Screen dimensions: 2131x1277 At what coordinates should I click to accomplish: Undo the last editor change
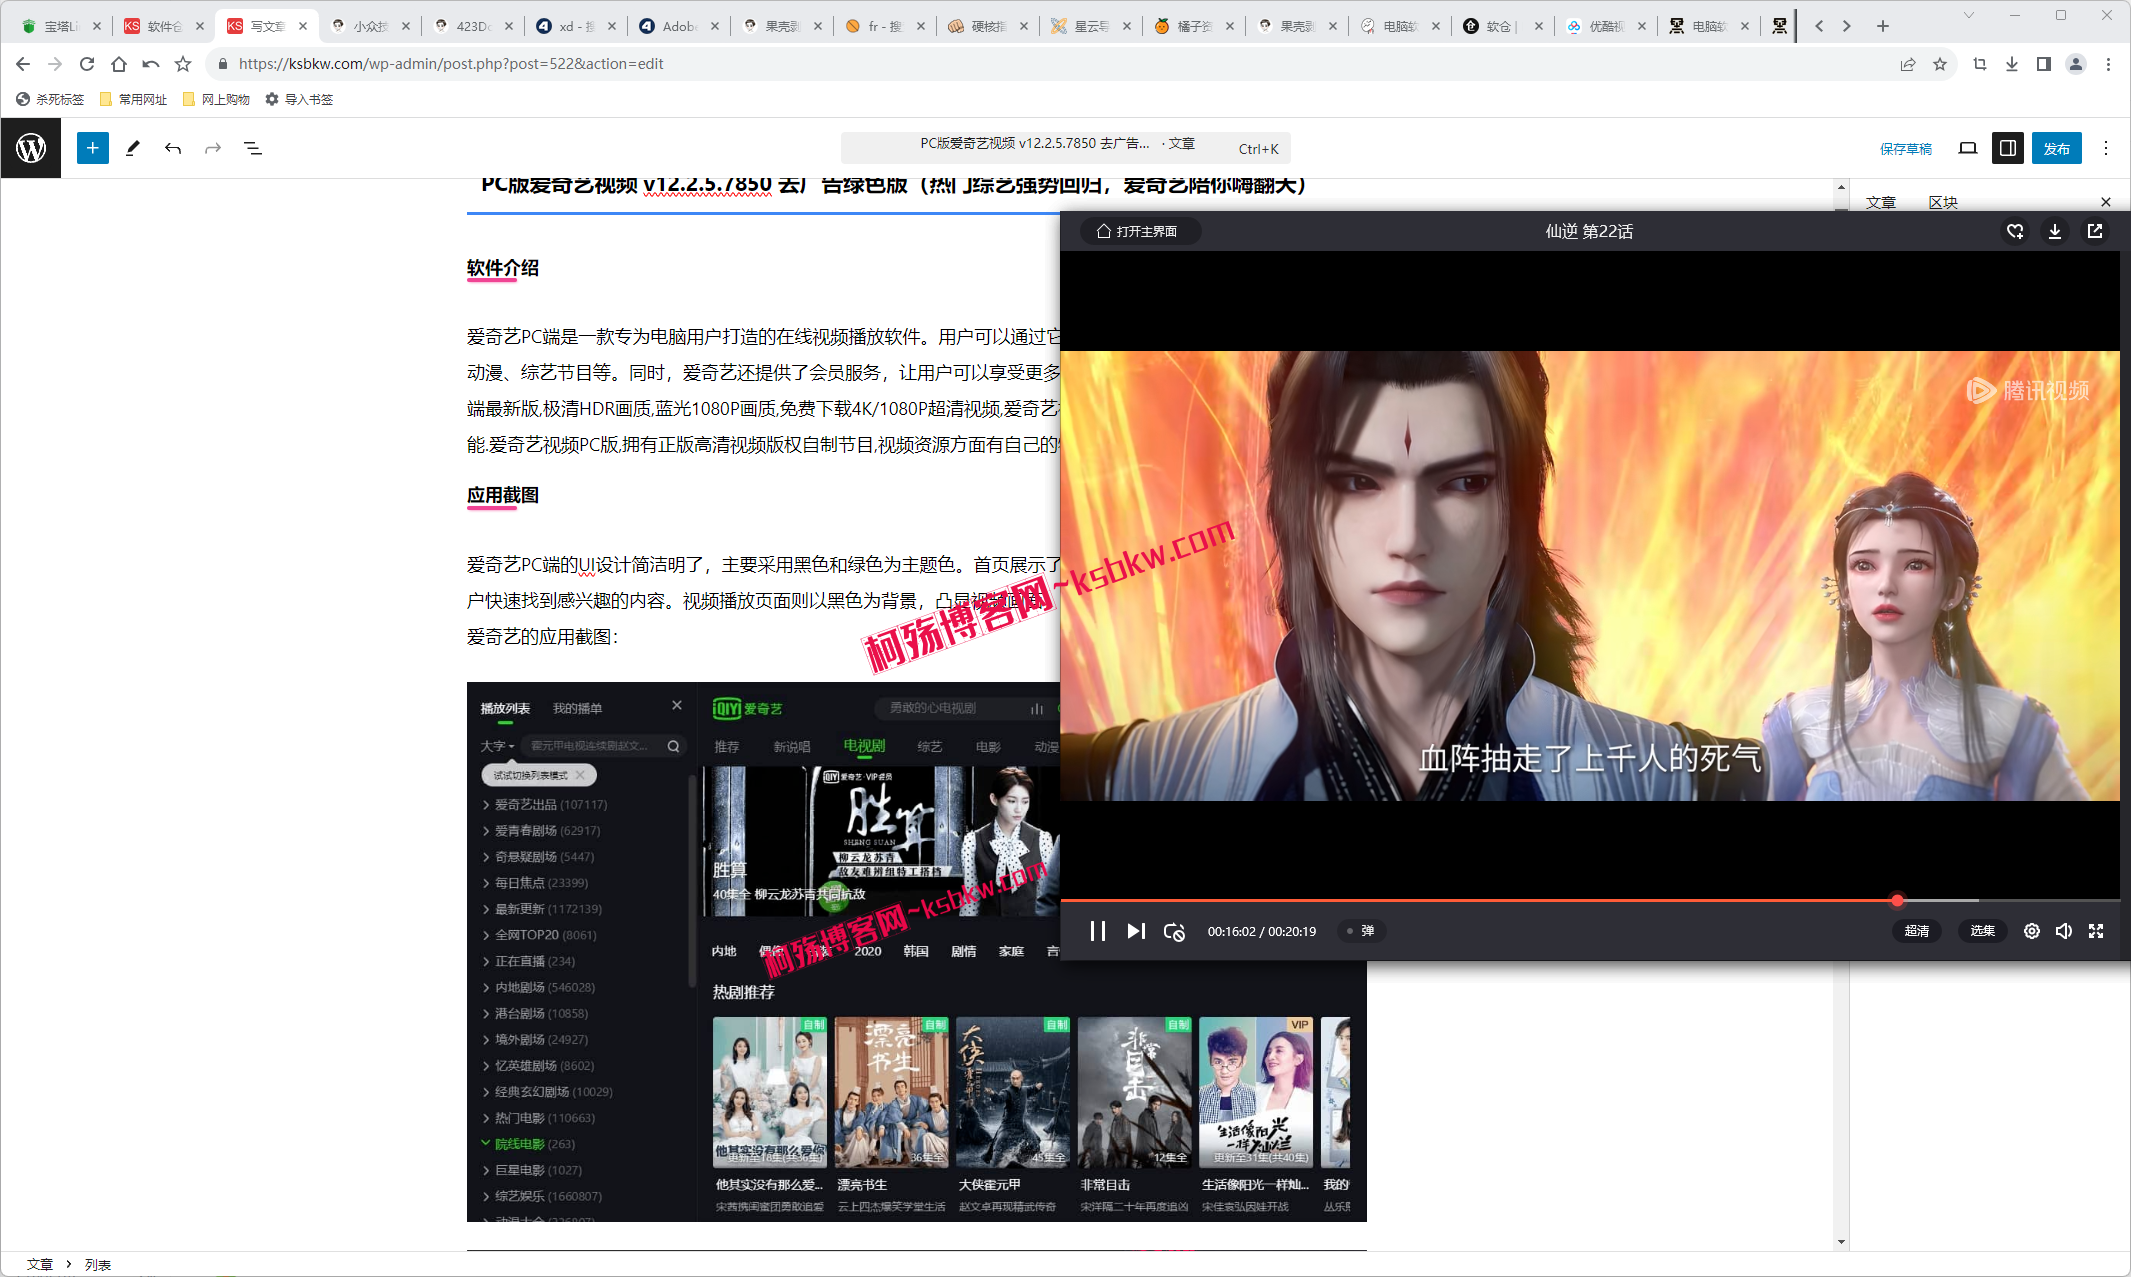(173, 148)
